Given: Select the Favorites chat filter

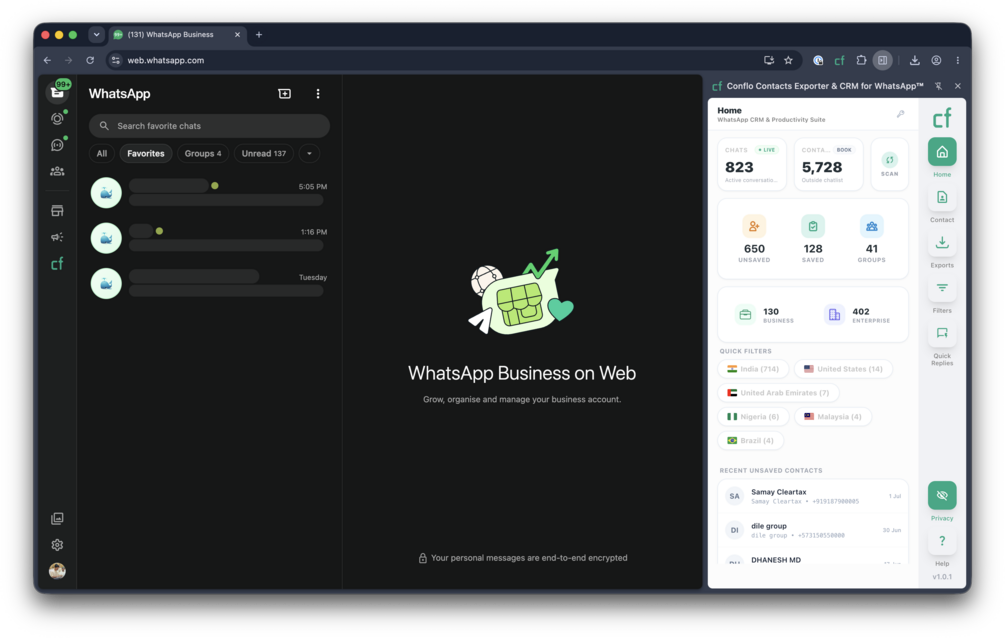Looking at the screenshot, I should [x=145, y=153].
